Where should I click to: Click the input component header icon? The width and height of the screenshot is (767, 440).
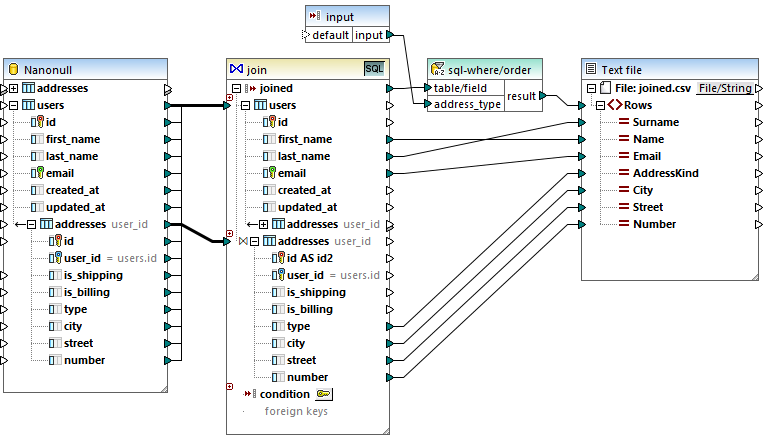315,17
